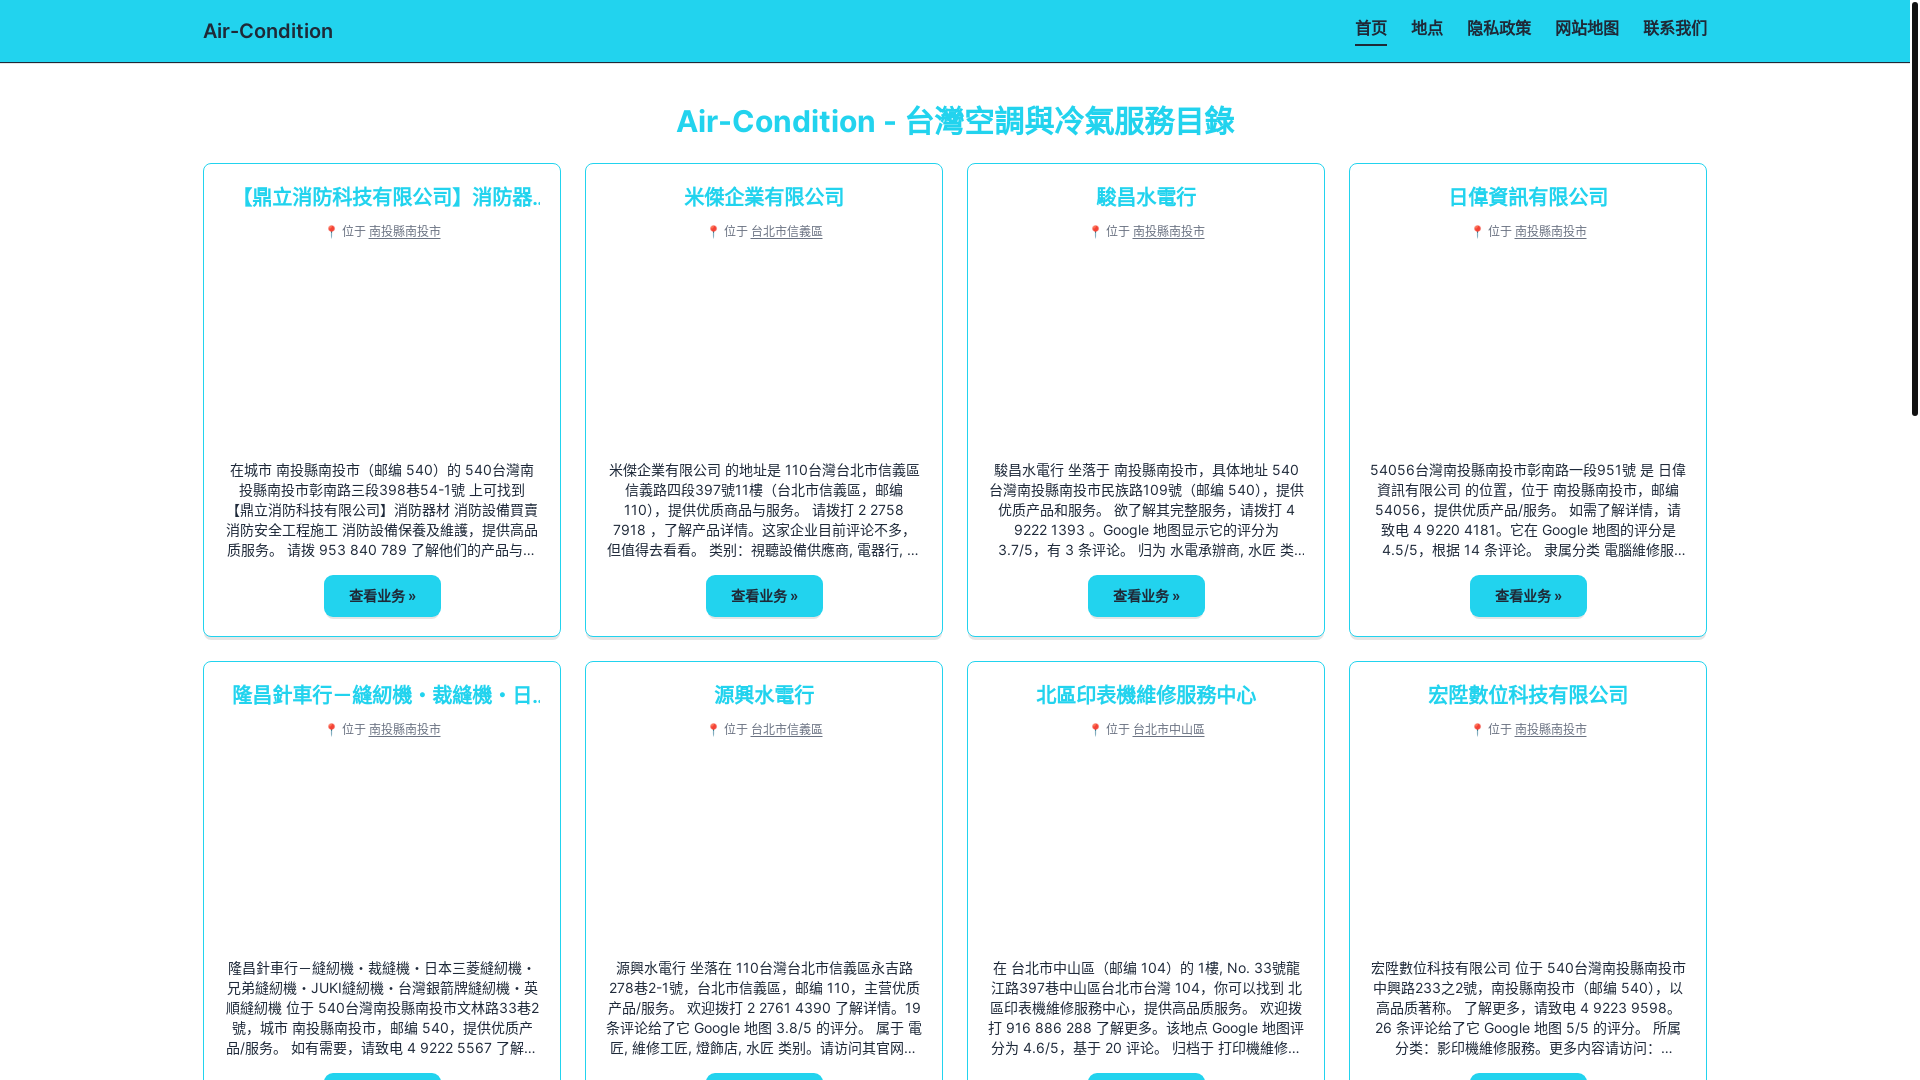This screenshot has width=1920, height=1080.
Task: Open the 源興水電行 listing title
Action: [x=764, y=695]
